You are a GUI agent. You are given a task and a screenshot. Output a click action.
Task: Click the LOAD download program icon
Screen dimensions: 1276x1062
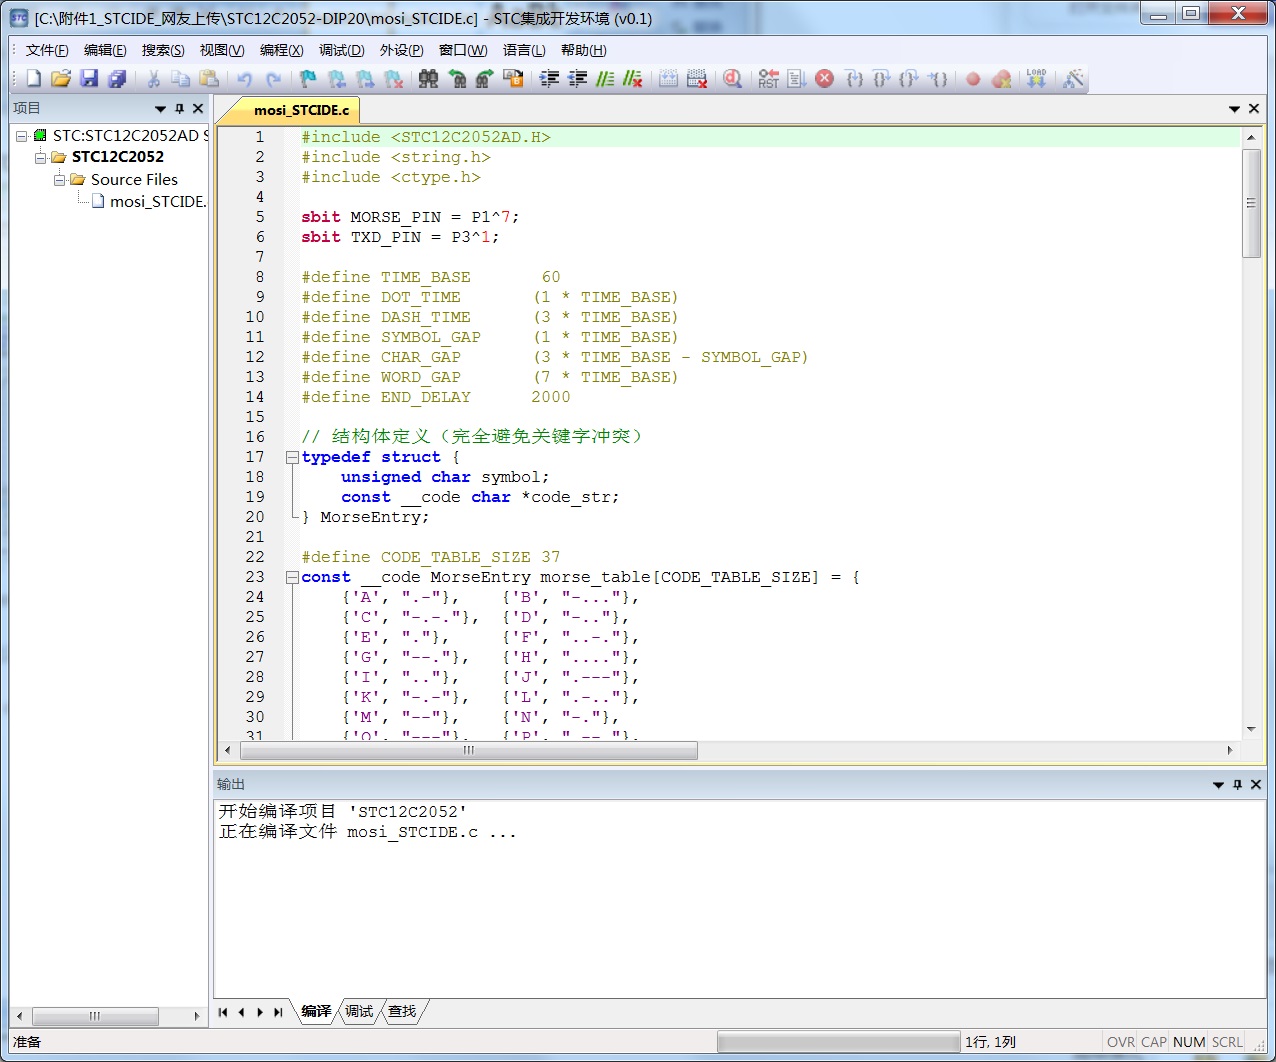point(1036,79)
